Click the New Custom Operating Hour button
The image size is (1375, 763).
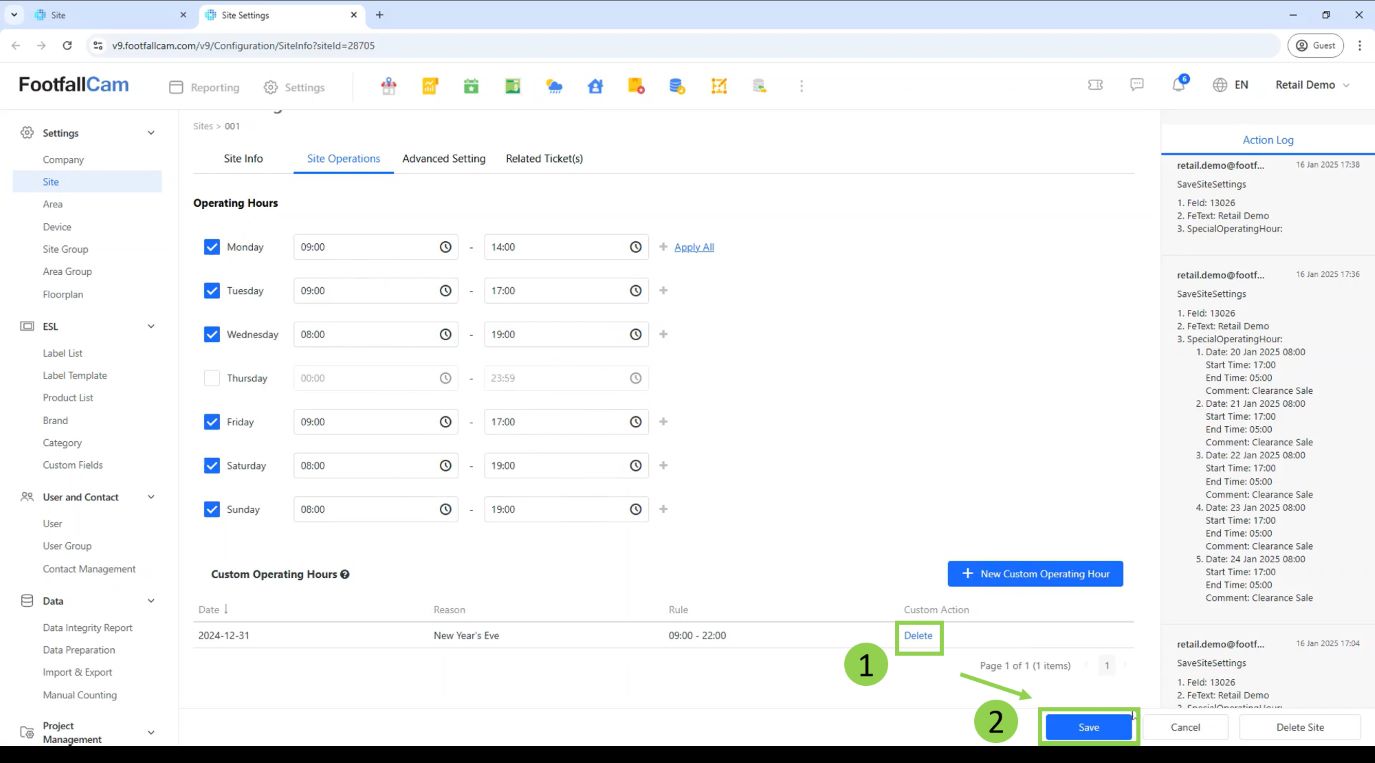click(x=1035, y=574)
